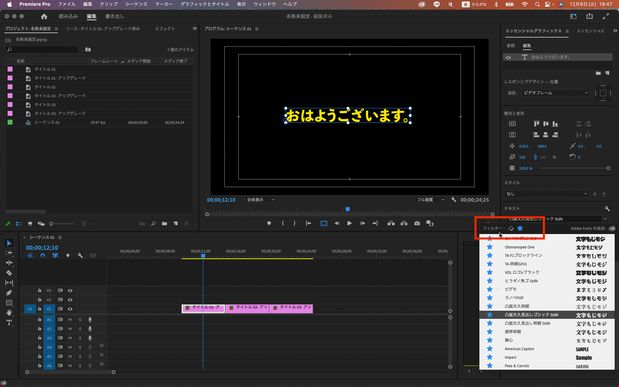Solo audio track A1
Screen dimensions: 619x387
coord(80,319)
